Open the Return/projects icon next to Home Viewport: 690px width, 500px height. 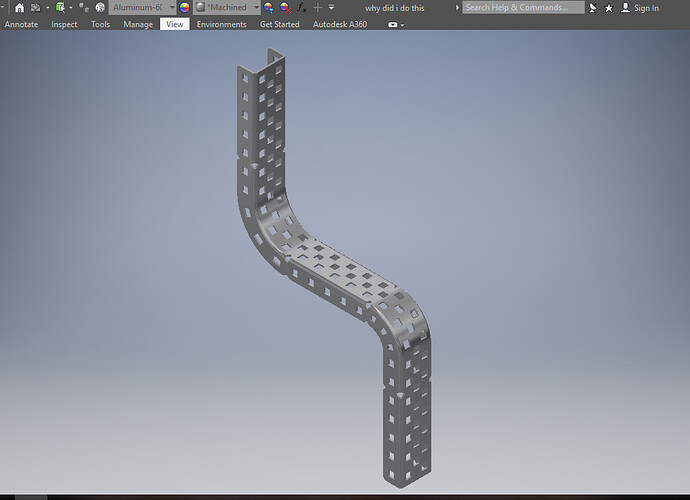point(36,7)
